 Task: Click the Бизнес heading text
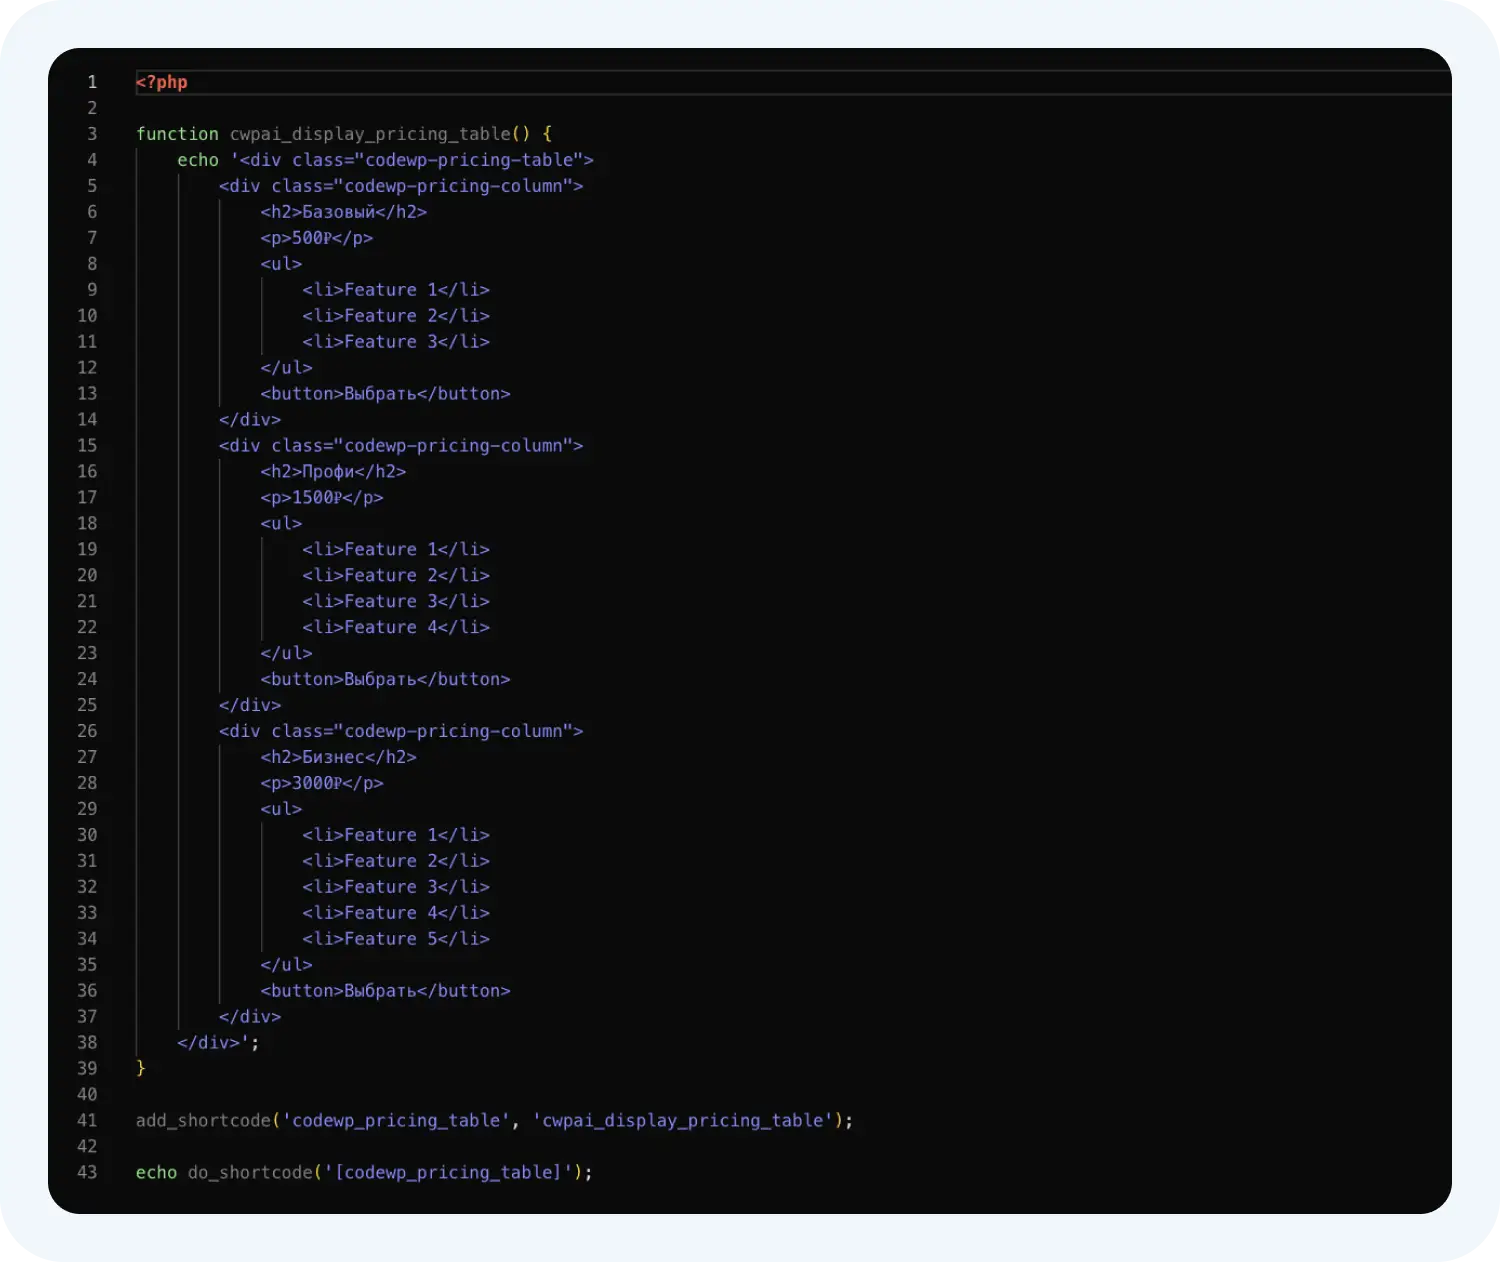333,757
